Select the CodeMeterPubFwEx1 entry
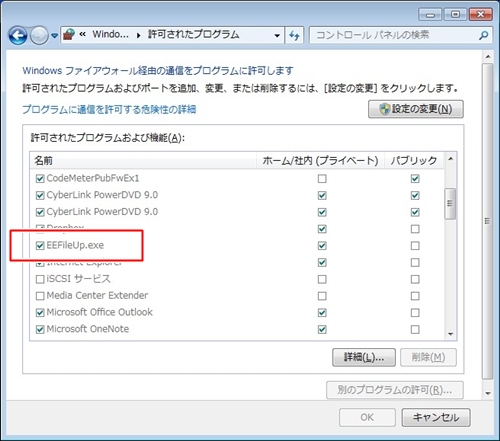The width and height of the screenshot is (500, 441). 93,178
